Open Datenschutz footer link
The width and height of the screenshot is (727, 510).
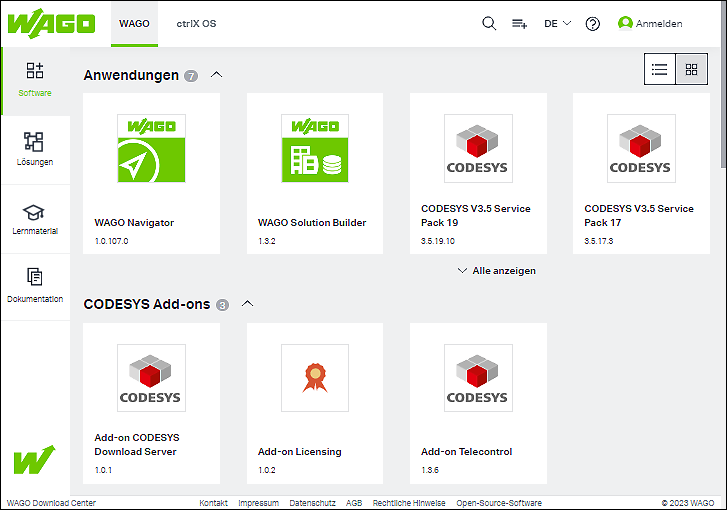[312, 503]
